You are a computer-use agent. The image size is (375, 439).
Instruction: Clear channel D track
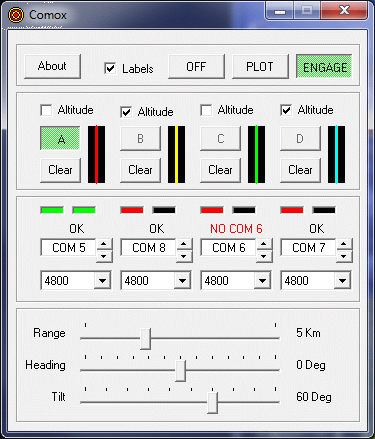point(300,170)
